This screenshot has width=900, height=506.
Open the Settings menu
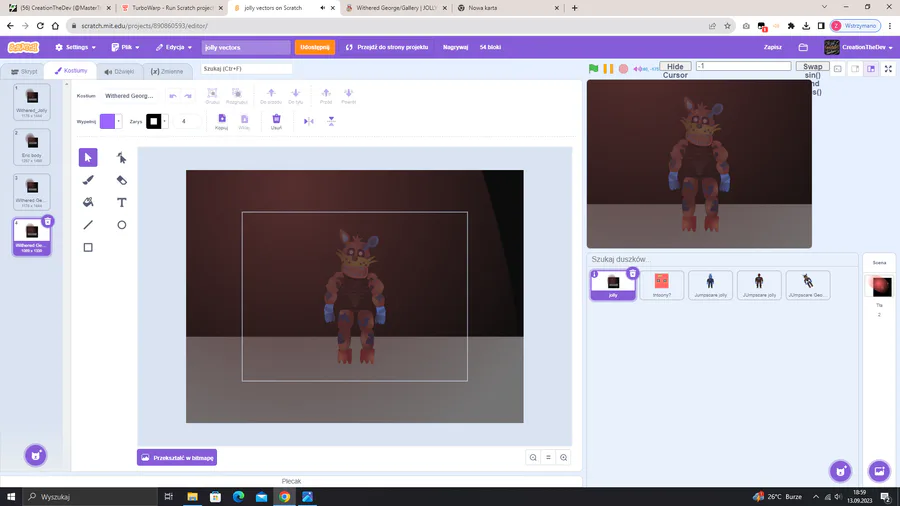75,47
